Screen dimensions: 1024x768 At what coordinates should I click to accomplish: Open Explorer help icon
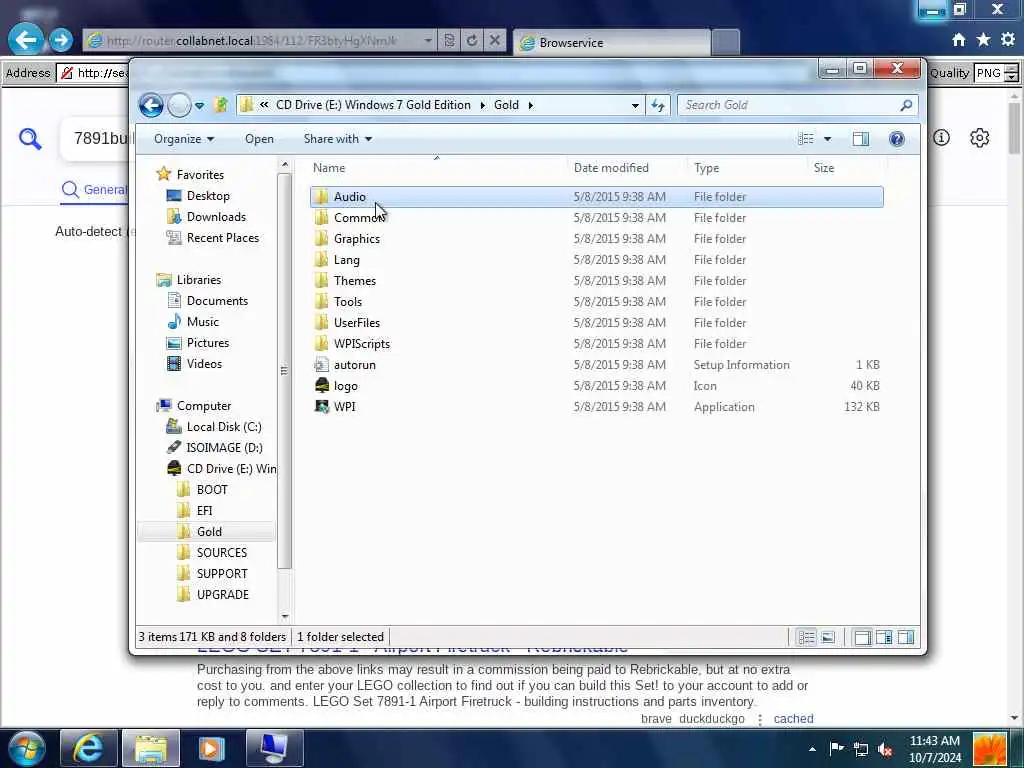[x=897, y=138]
